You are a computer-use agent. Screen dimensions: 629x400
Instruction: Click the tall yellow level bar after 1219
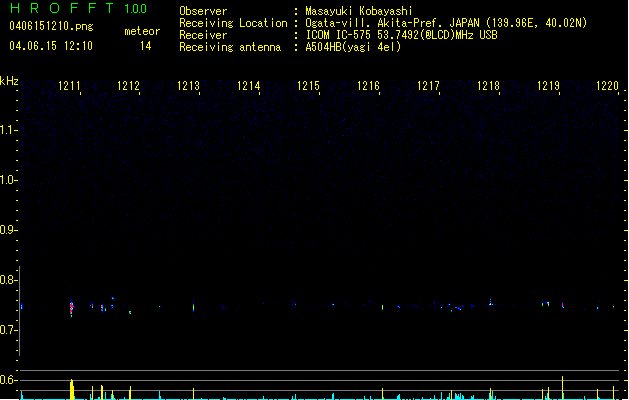pos(562,388)
